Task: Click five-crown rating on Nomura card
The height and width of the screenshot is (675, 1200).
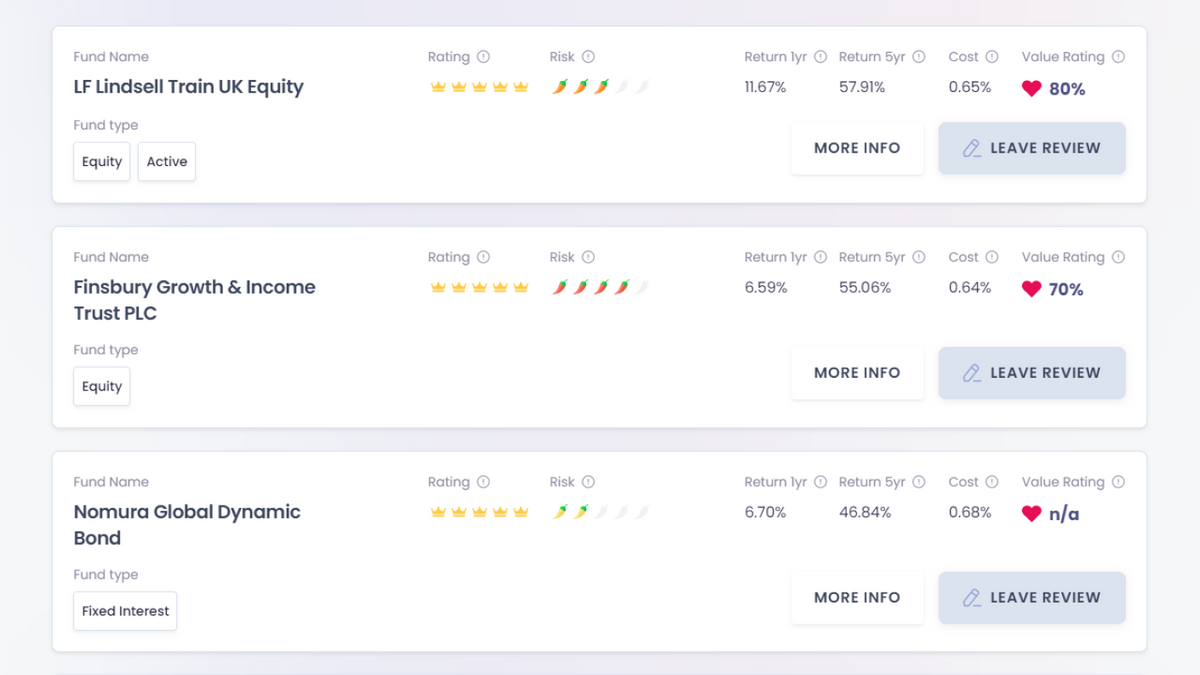Action: tap(479, 513)
